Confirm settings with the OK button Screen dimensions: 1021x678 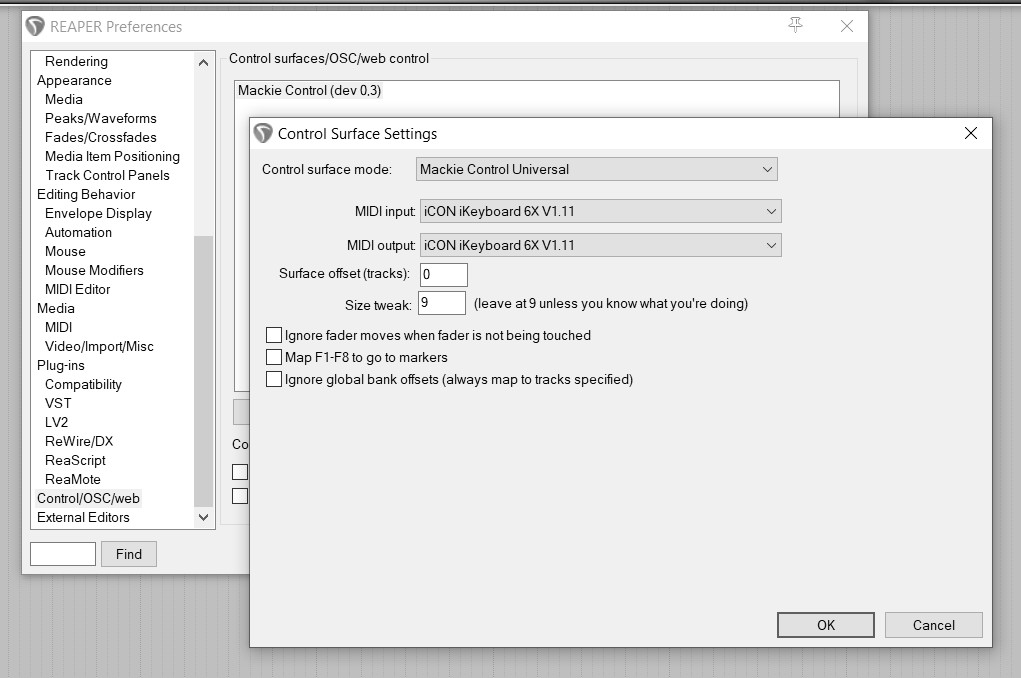[826, 625]
